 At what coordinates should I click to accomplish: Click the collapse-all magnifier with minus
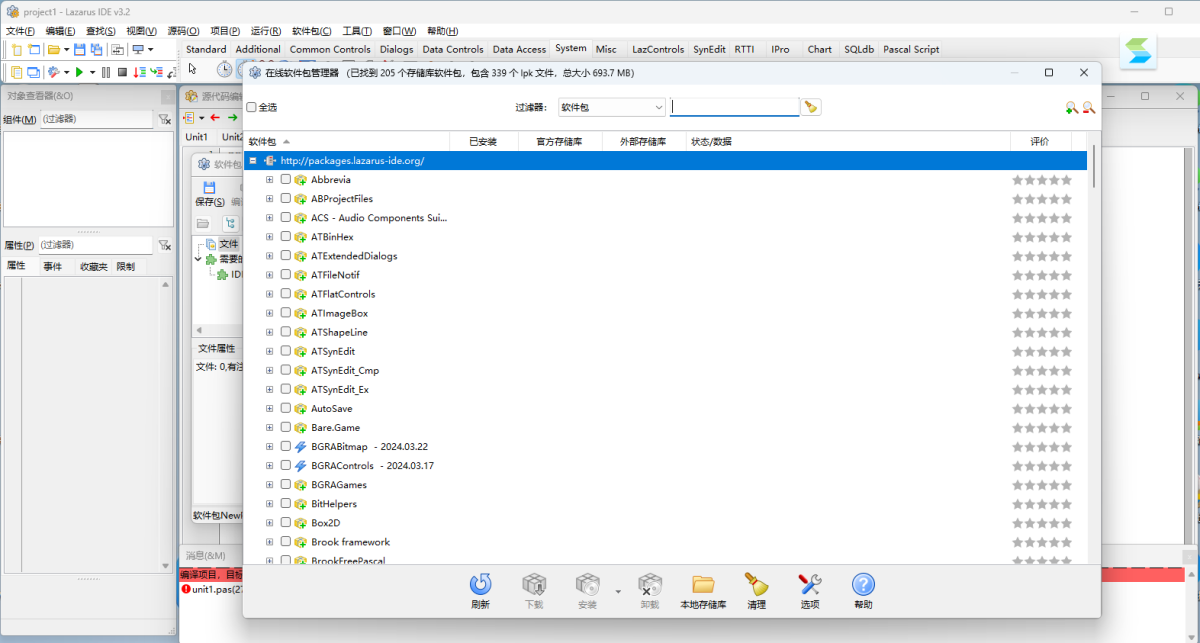pyautogui.click(x=1088, y=108)
